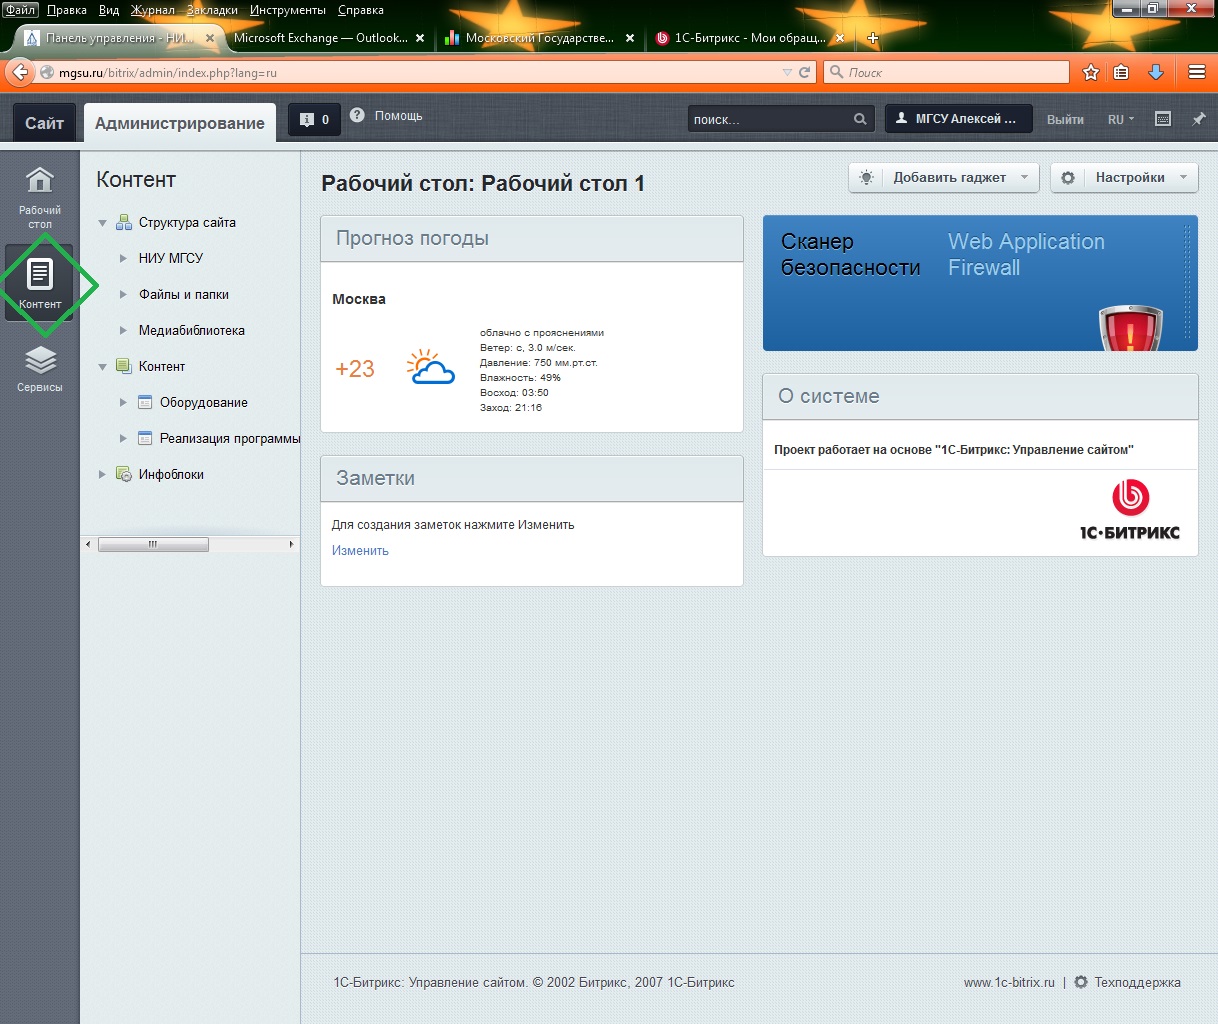Click the magnifier icon in the admin search
This screenshot has height=1024, width=1218.
[x=860, y=119]
